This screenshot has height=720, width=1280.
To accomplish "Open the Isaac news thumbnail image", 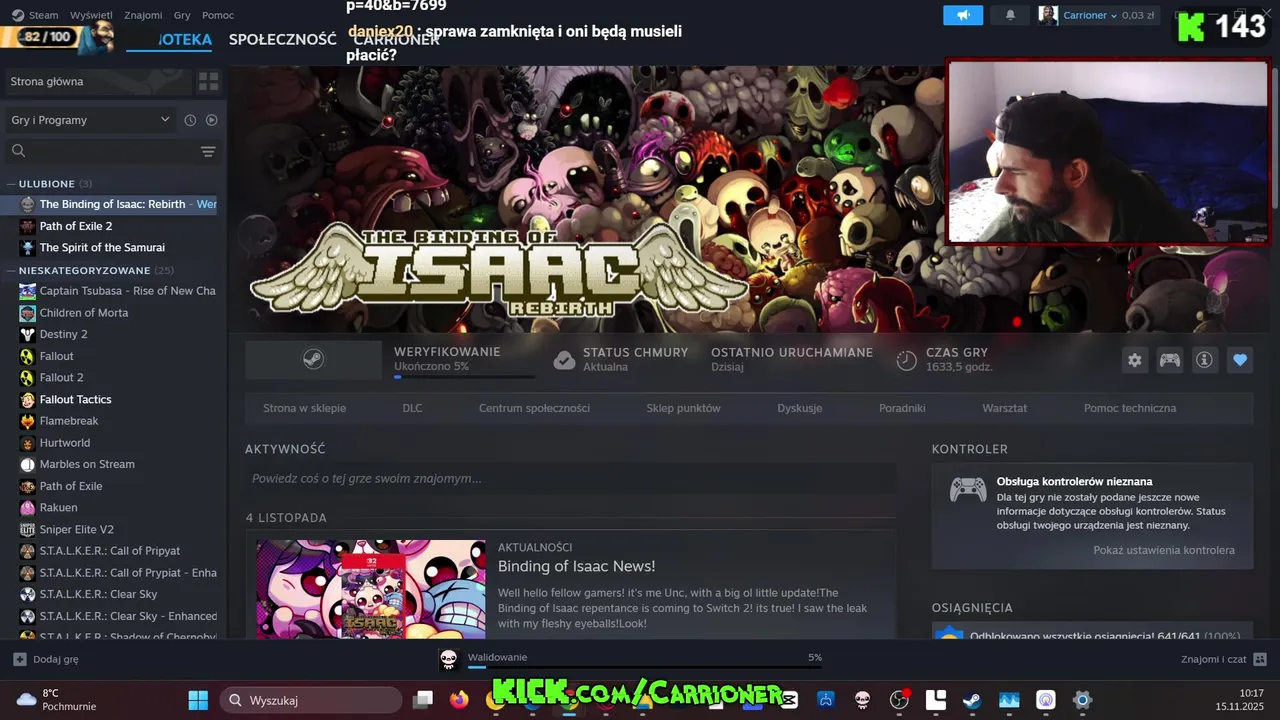I will click(x=370, y=589).
